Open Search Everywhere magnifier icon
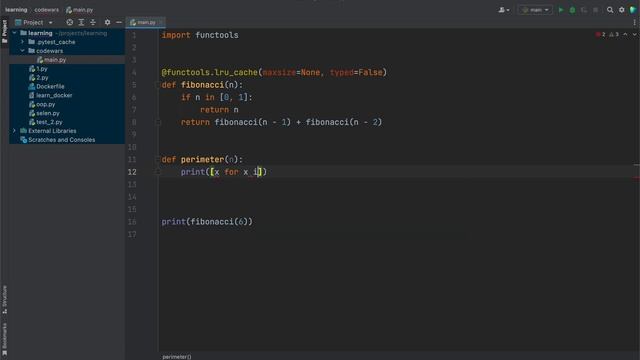 [610, 10]
